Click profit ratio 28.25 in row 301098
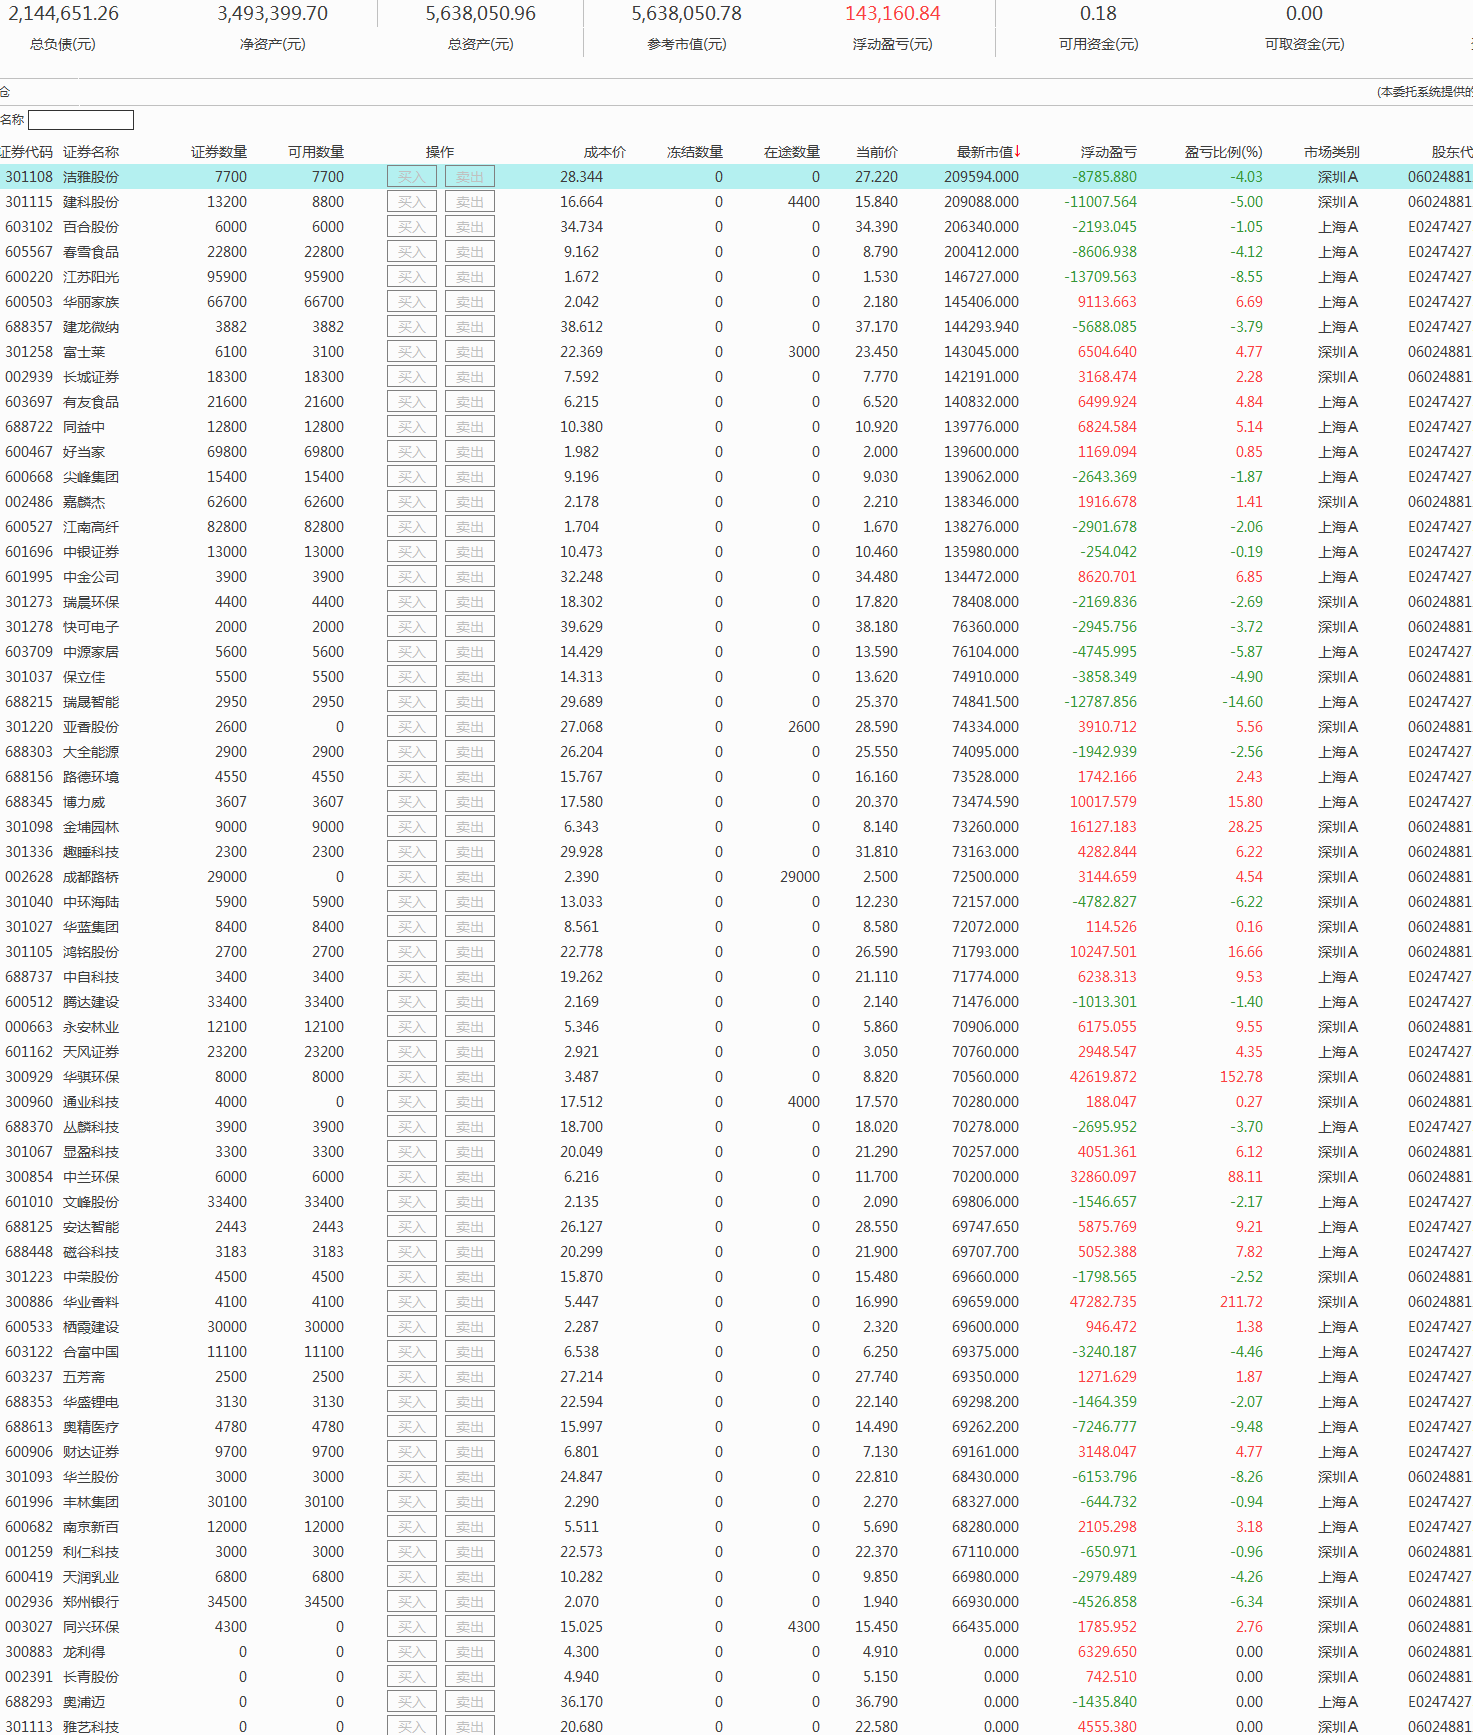Viewport: 1473px width, 1735px height. [x=1245, y=827]
